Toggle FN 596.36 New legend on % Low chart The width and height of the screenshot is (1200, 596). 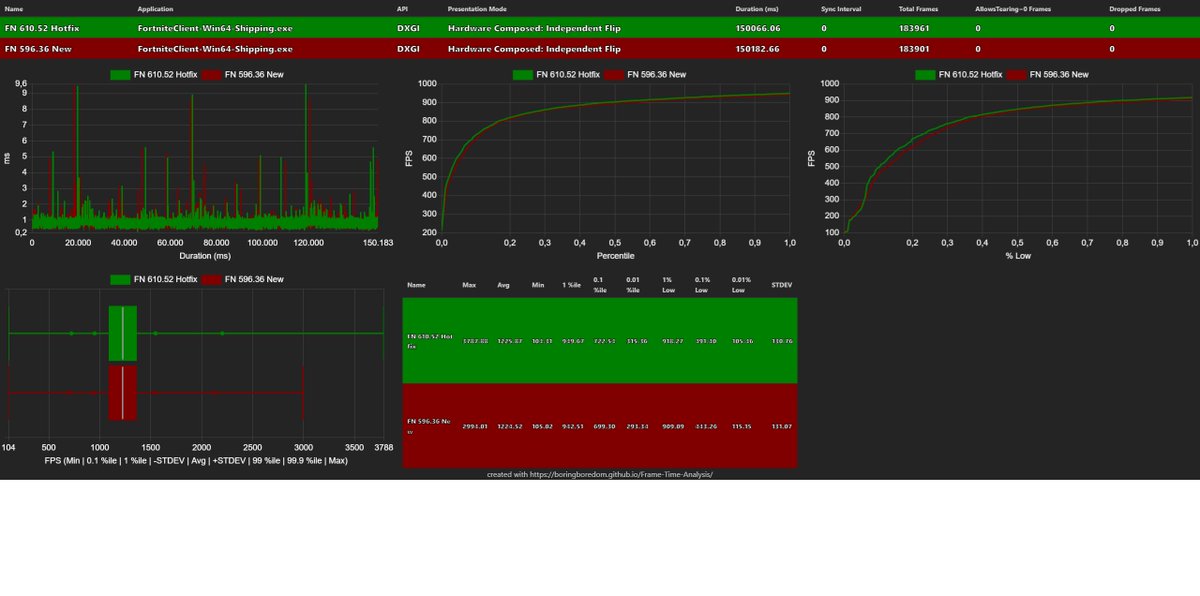pos(1048,74)
